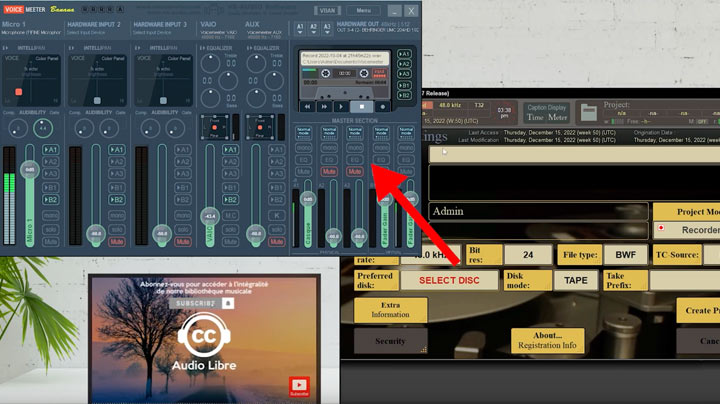Viewport: 720px width, 404px height.
Task: Open Select Input Device for Hardware Input 3
Action: pyautogui.click(x=152, y=33)
